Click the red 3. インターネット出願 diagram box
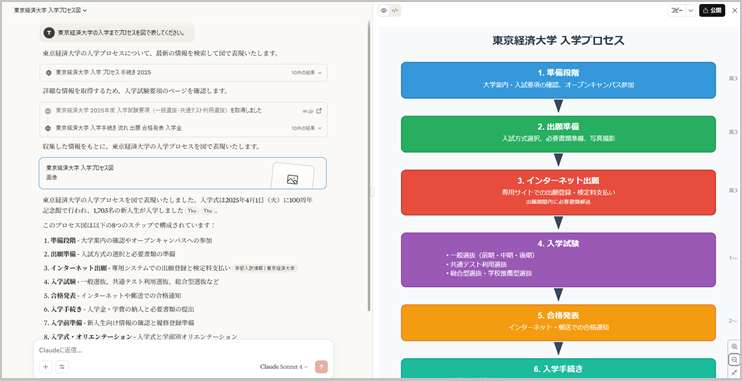Viewport: 742px width, 381px height. tap(558, 193)
